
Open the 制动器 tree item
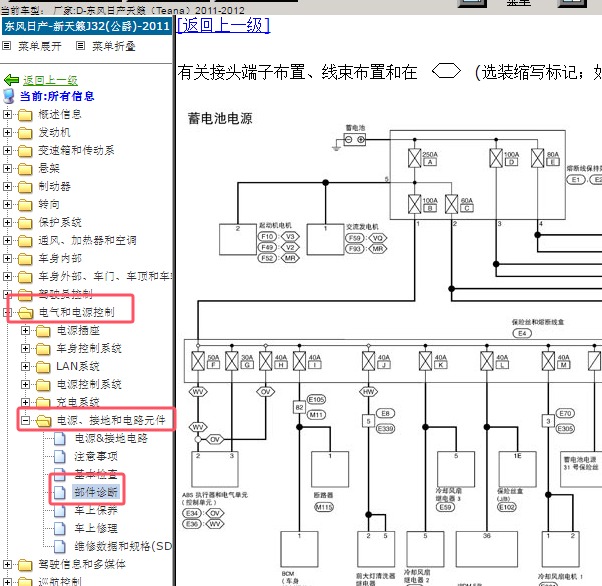pos(54,187)
